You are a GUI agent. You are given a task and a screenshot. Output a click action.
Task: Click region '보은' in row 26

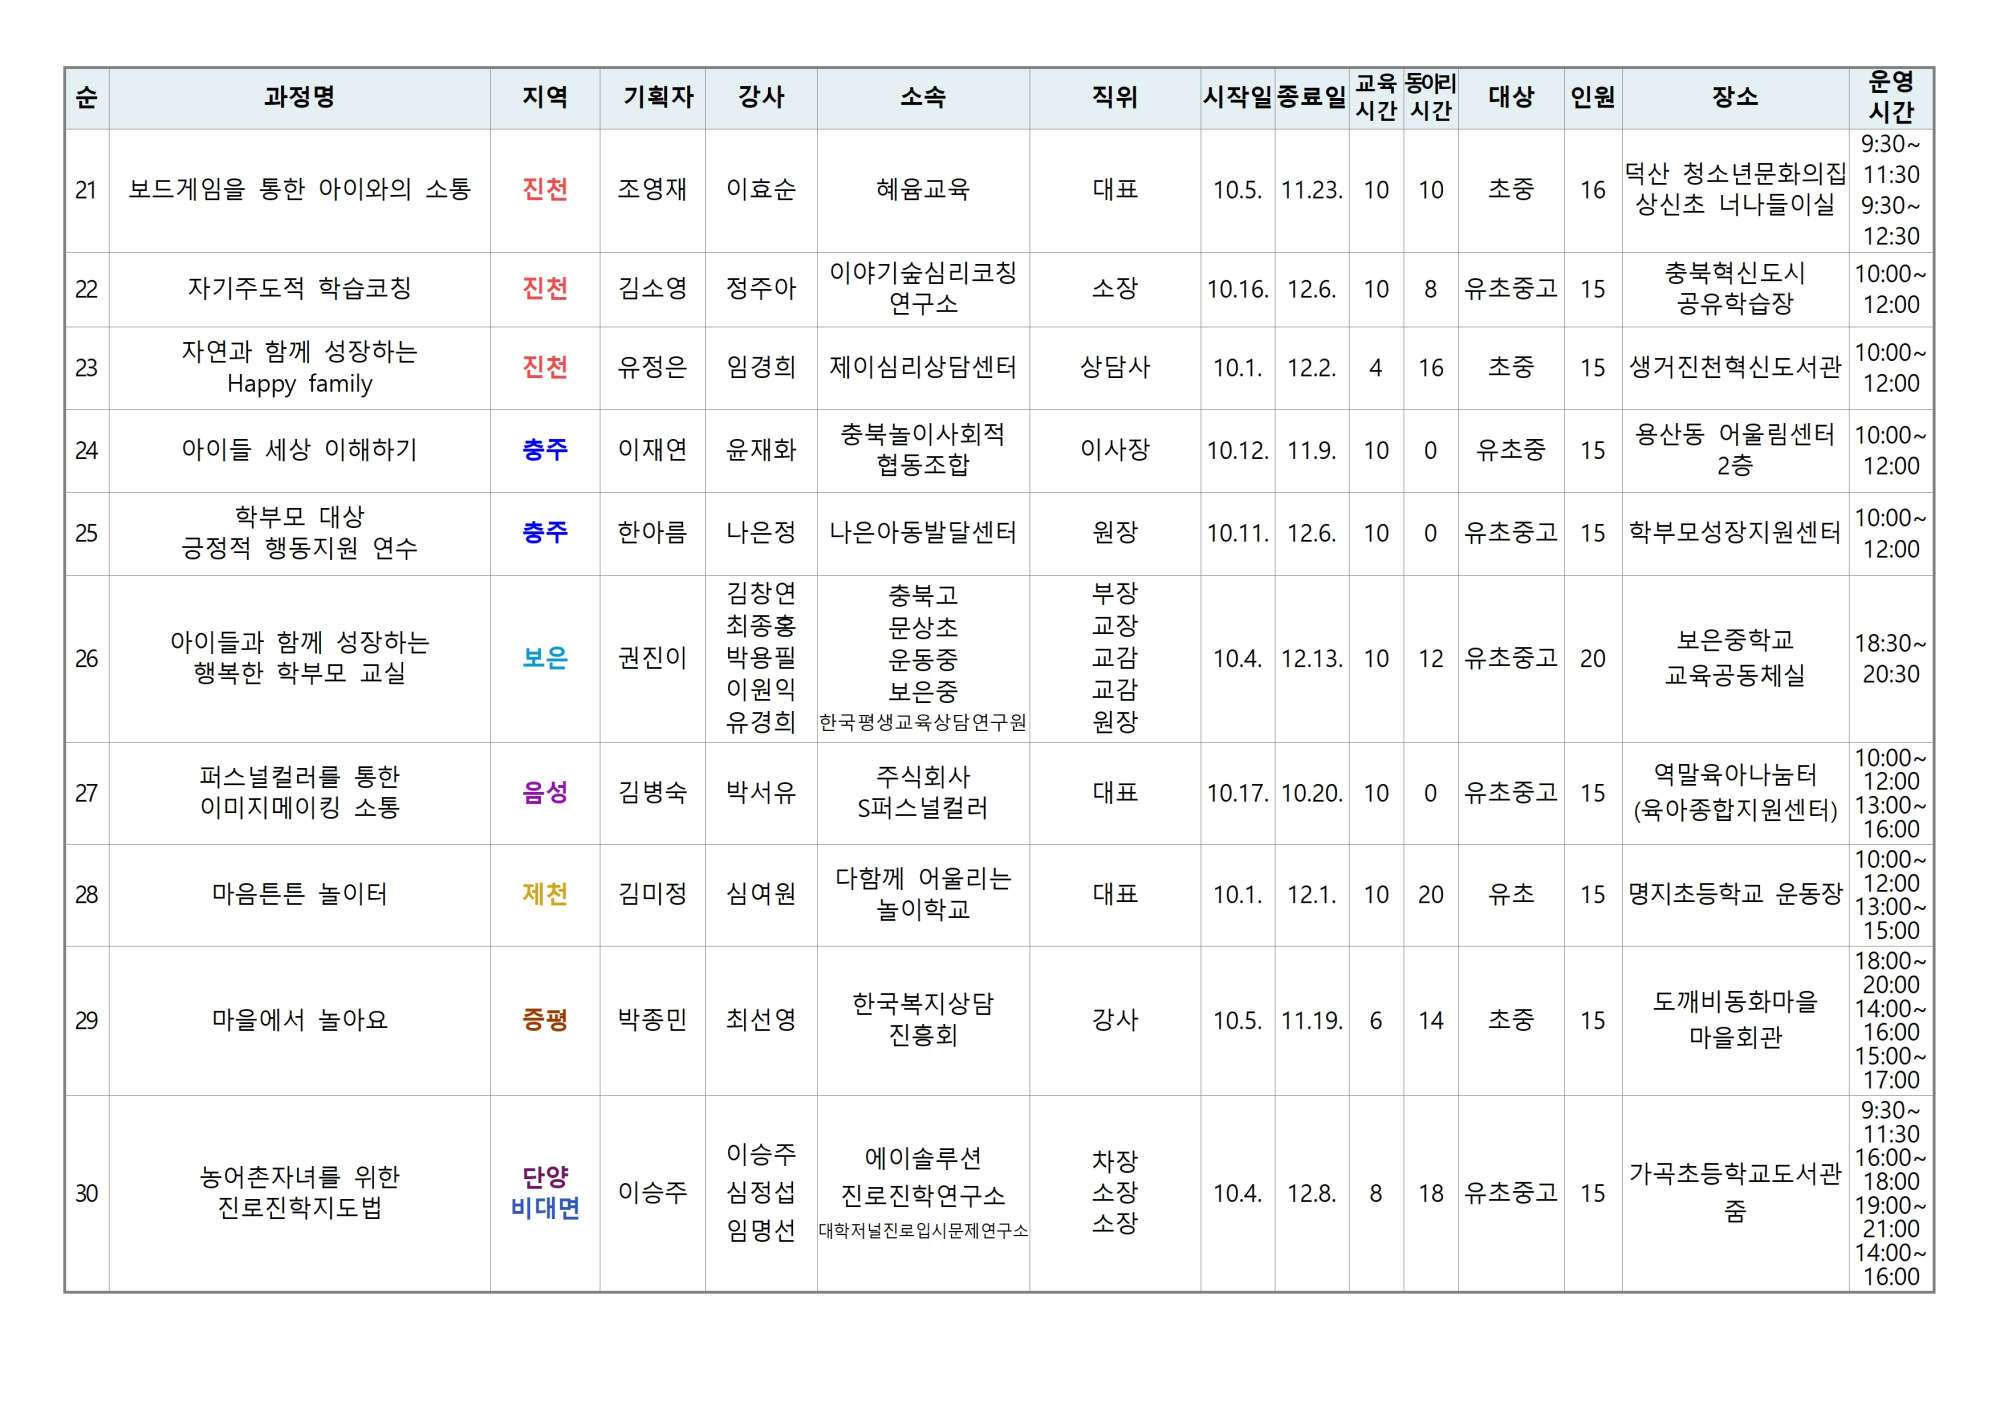point(545,658)
